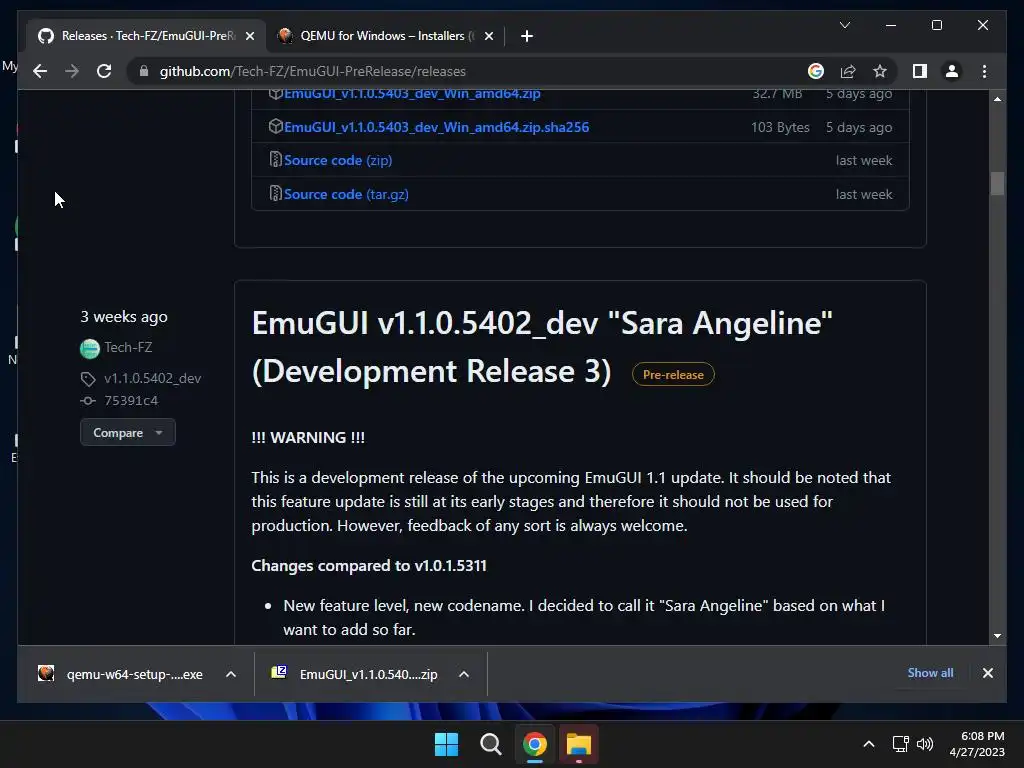Screen dimensions: 1024x768
Task: Download Source code (zip)
Action: coord(338,161)
